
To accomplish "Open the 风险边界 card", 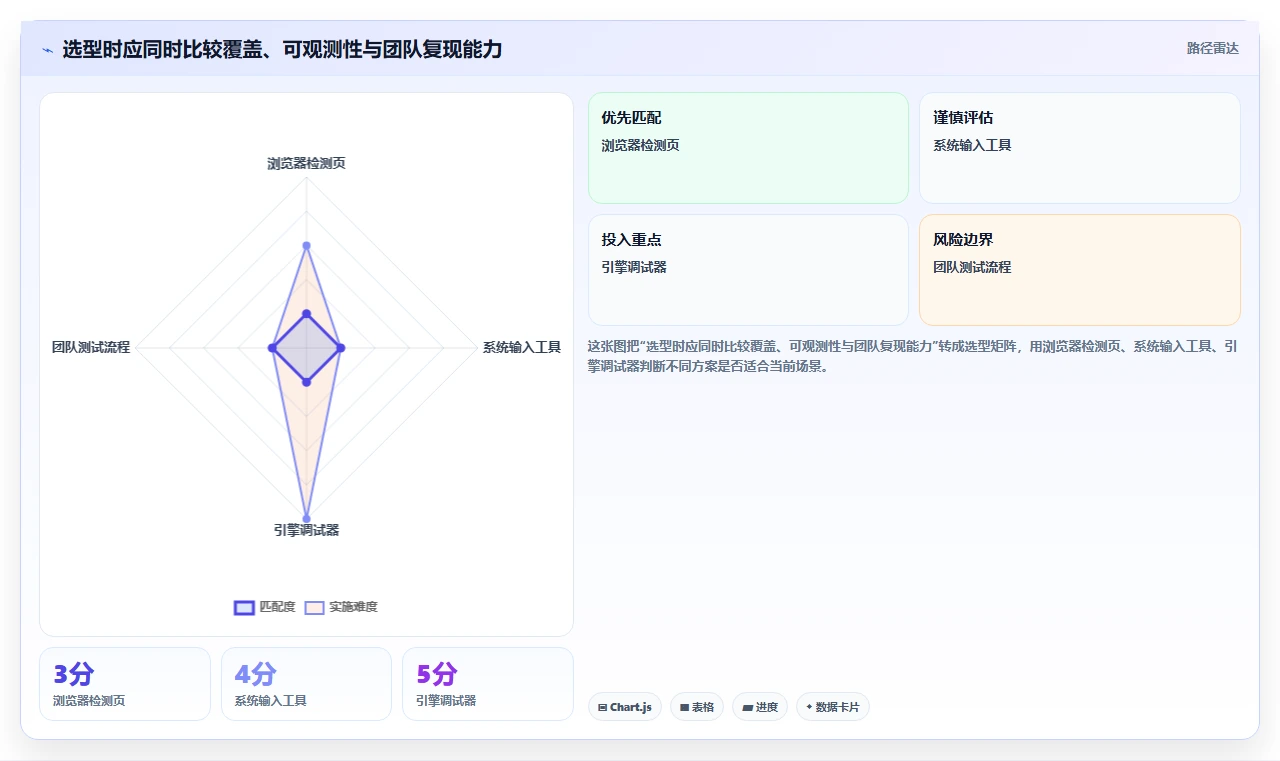I will click(x=1080, y=270).
